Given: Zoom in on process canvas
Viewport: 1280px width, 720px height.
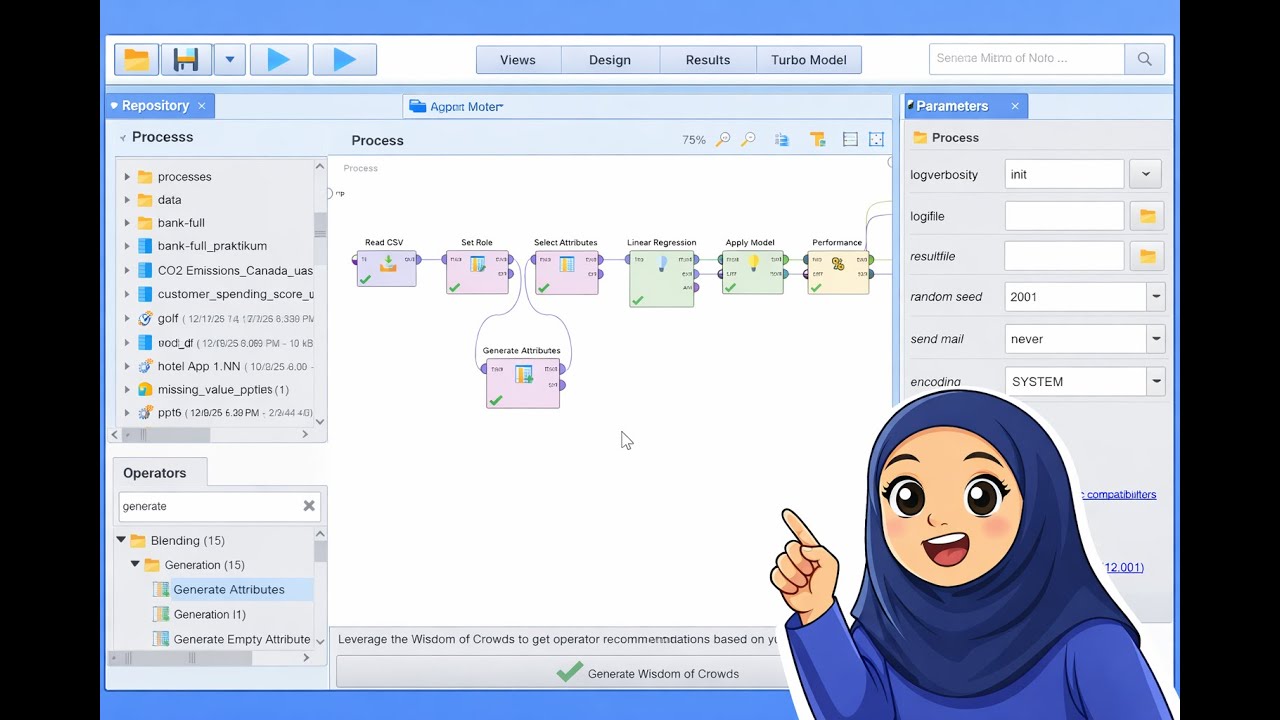Looking at the screenshot, I should coord(723,140).
